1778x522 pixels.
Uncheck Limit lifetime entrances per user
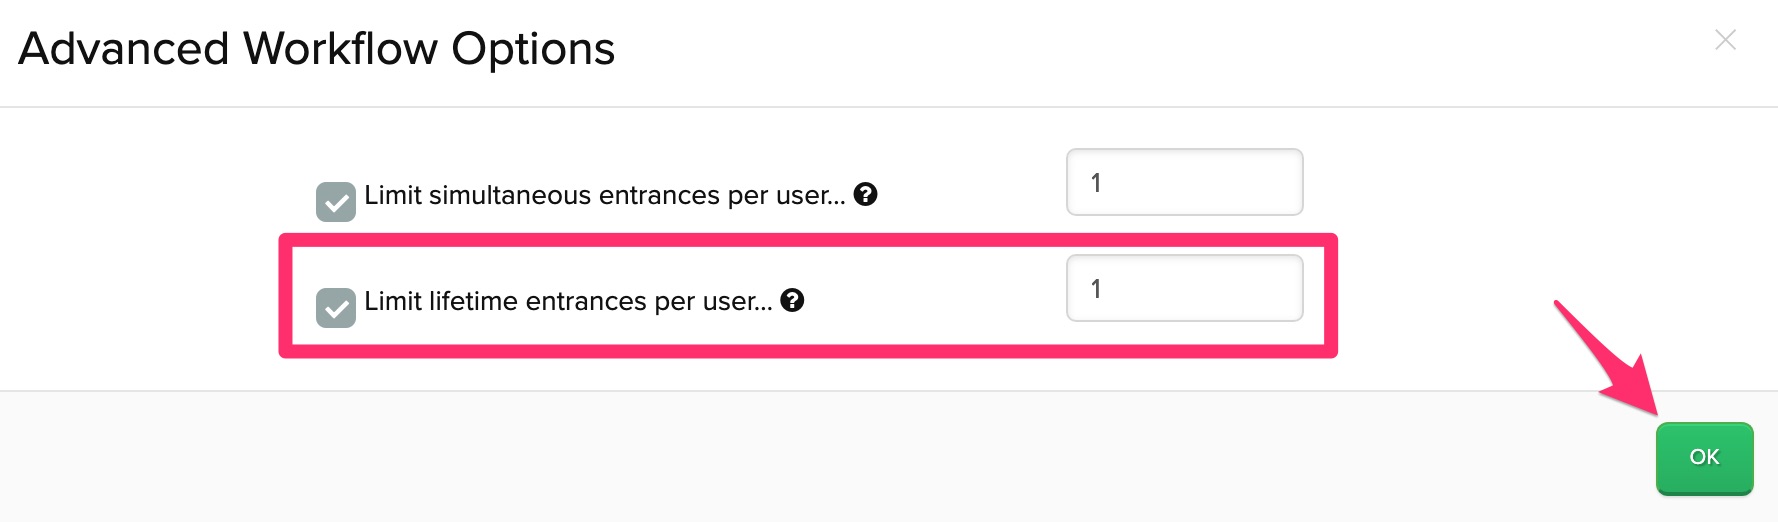[x=336, y=308]
